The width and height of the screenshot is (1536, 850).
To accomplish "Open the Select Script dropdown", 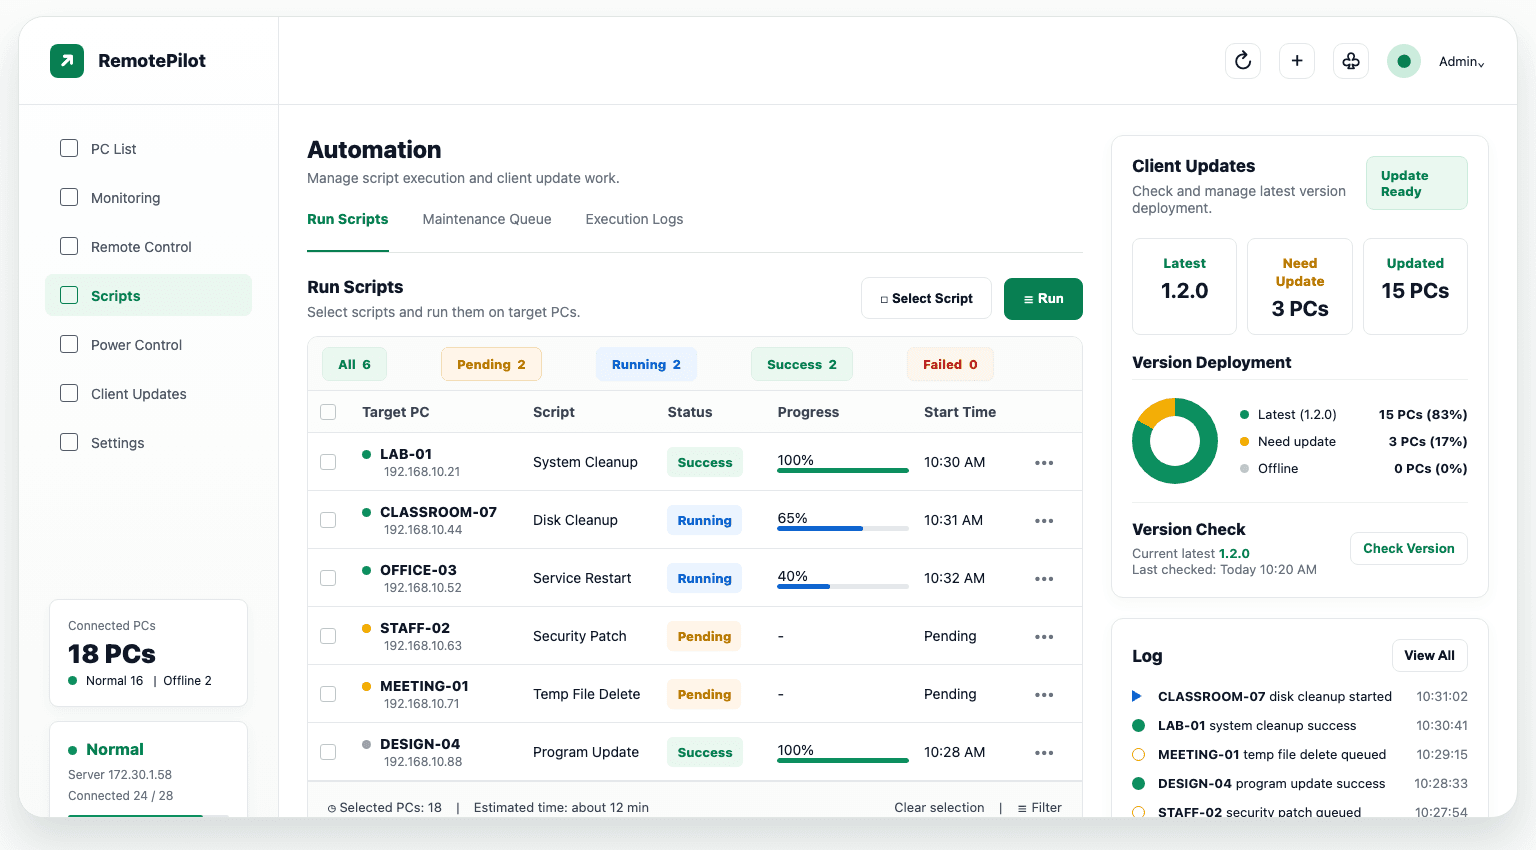I will coord(926,298).
